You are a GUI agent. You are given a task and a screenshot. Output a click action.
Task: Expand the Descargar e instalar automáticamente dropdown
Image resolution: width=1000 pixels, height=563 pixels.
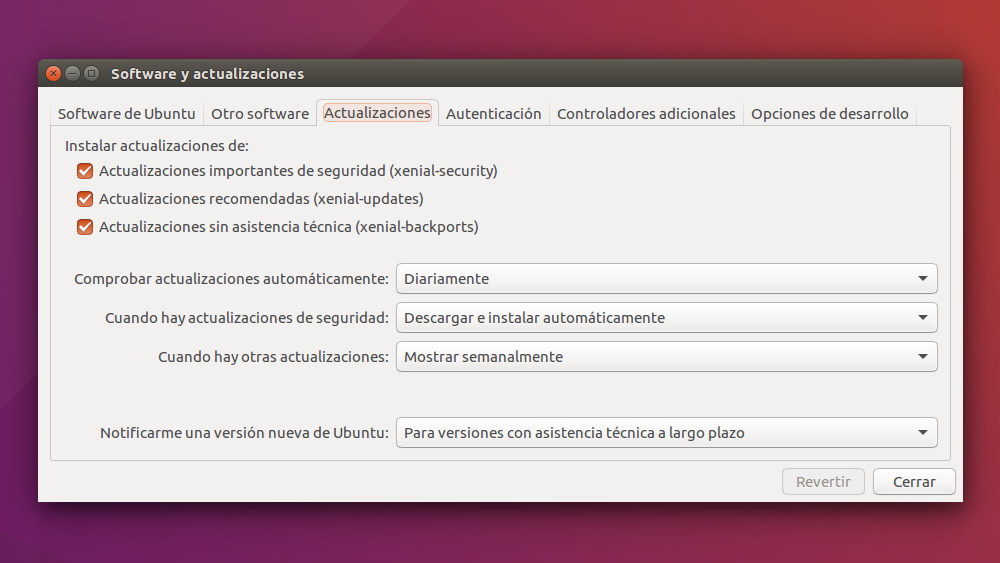click(x=666, y=318)
